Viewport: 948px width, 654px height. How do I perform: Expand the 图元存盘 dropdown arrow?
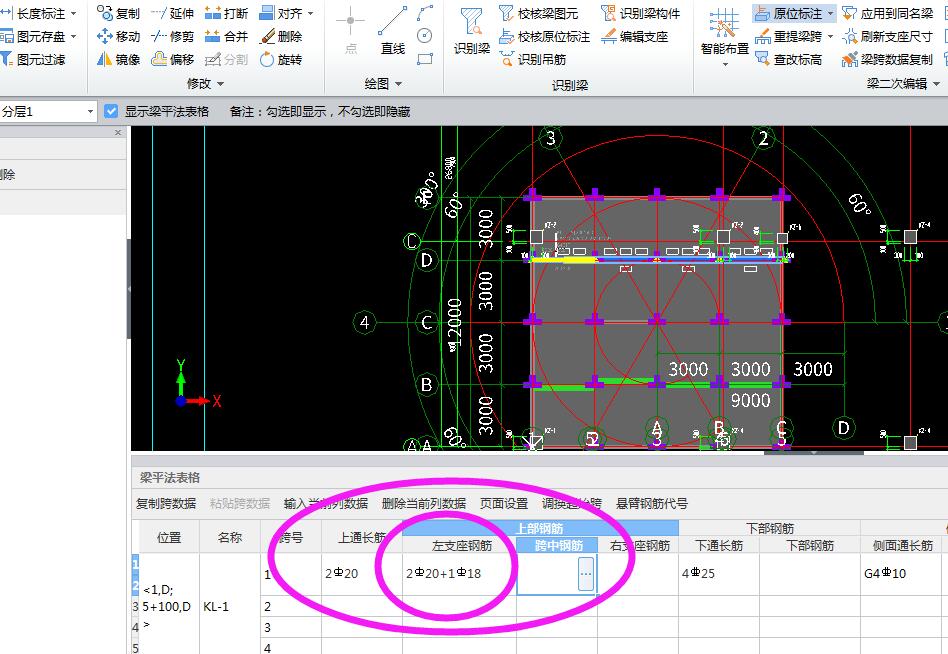point(74,36)
